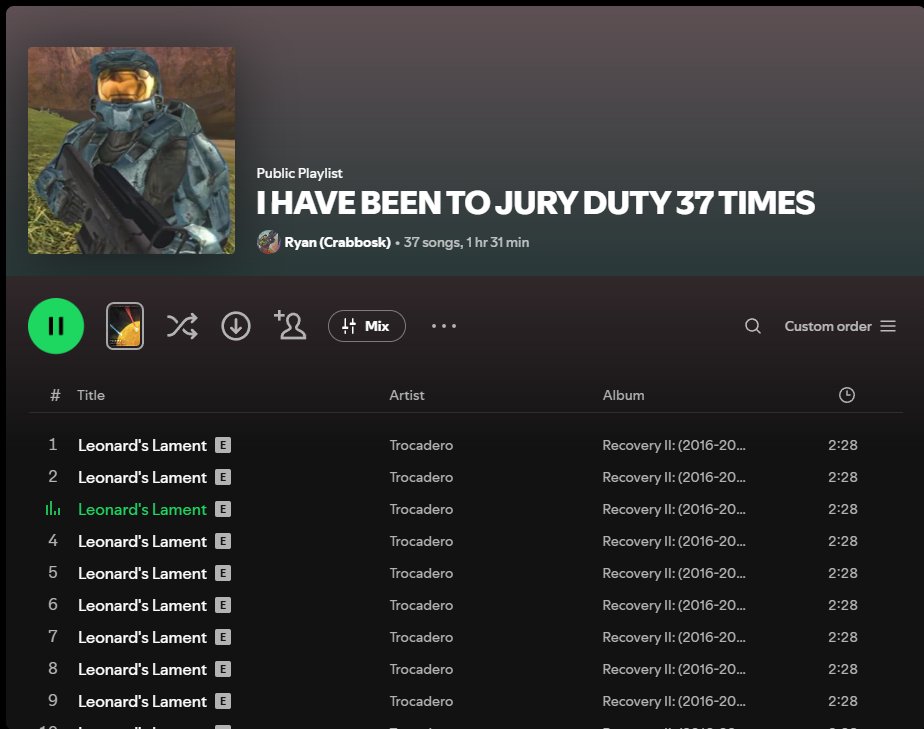
Task: Open the album preview thumbnail beside pause
Action: [125, 326]
